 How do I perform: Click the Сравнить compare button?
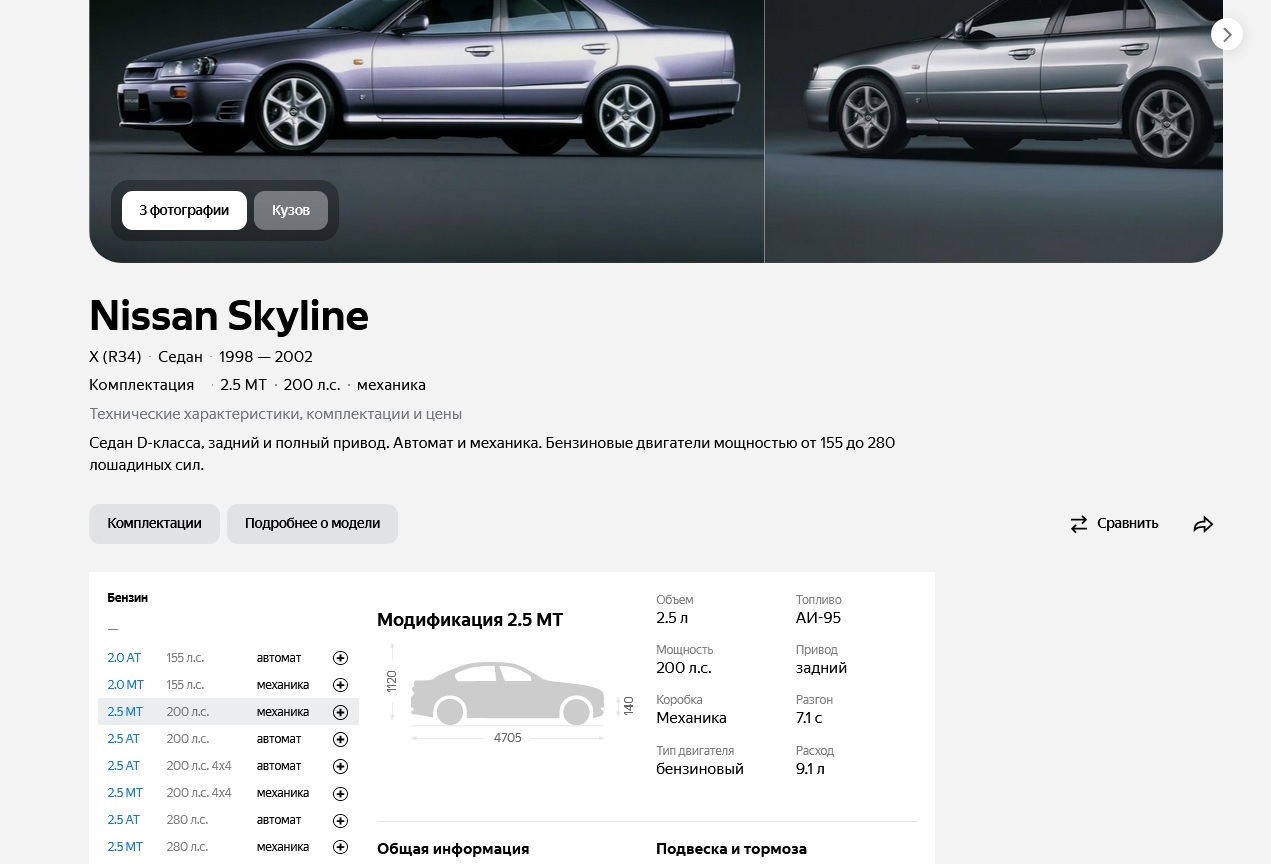[x=1114, y=523]
